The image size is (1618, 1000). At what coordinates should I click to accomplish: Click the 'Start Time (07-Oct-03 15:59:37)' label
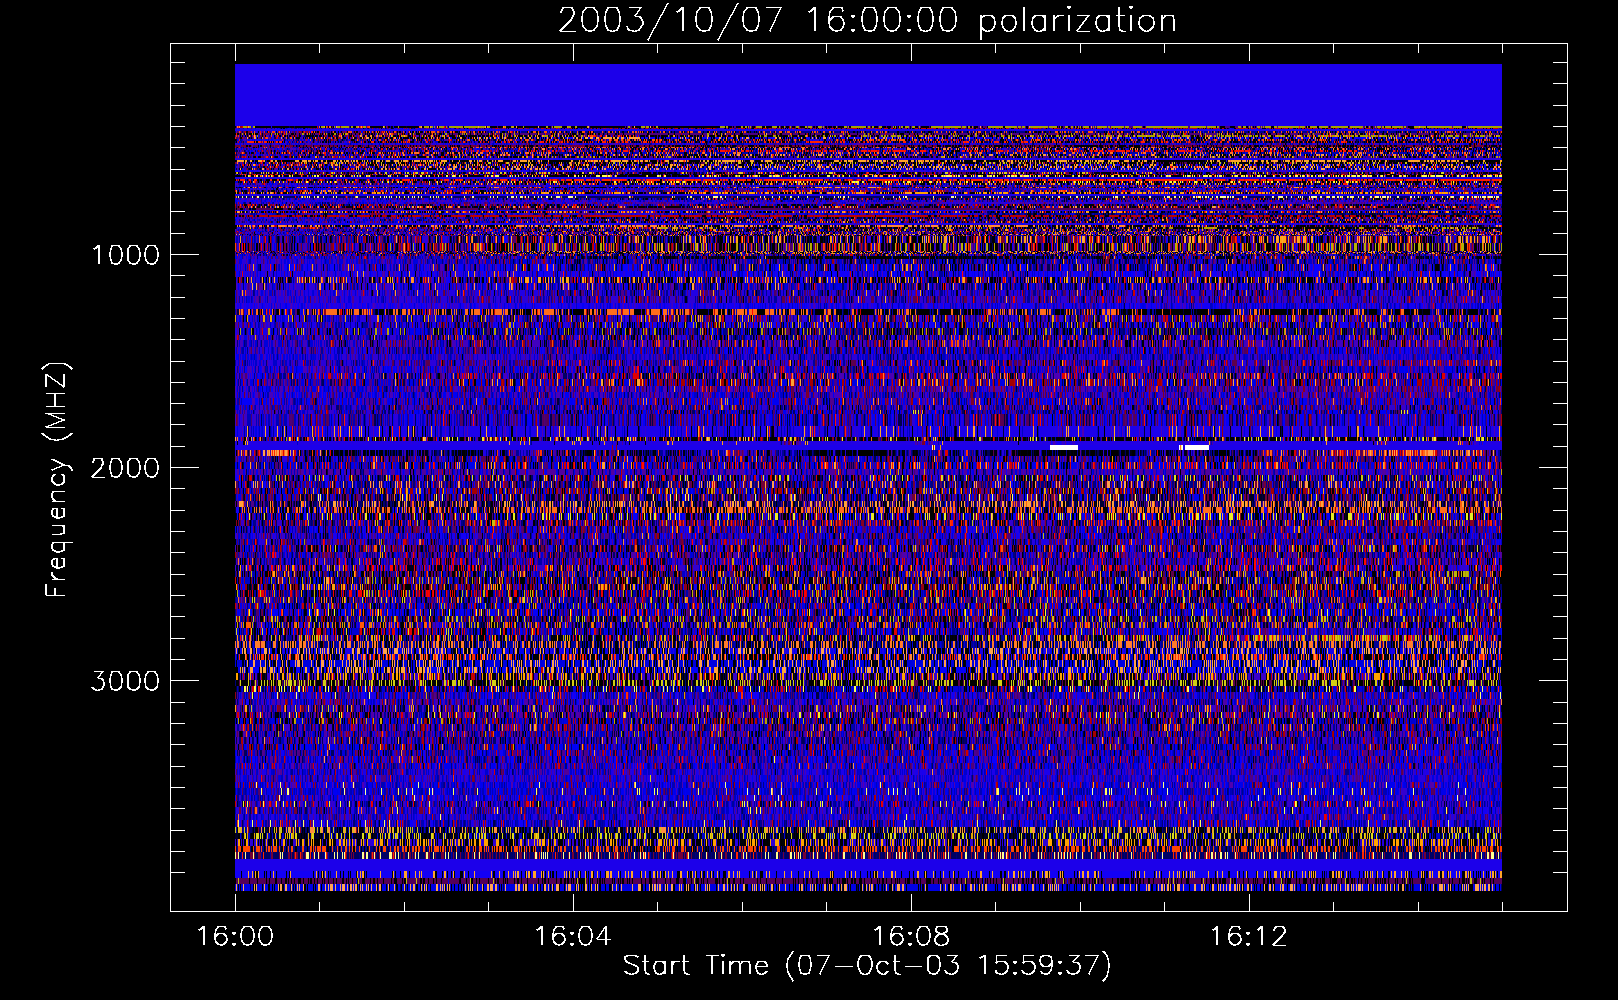pyautogui.click(x=867, y=966)
